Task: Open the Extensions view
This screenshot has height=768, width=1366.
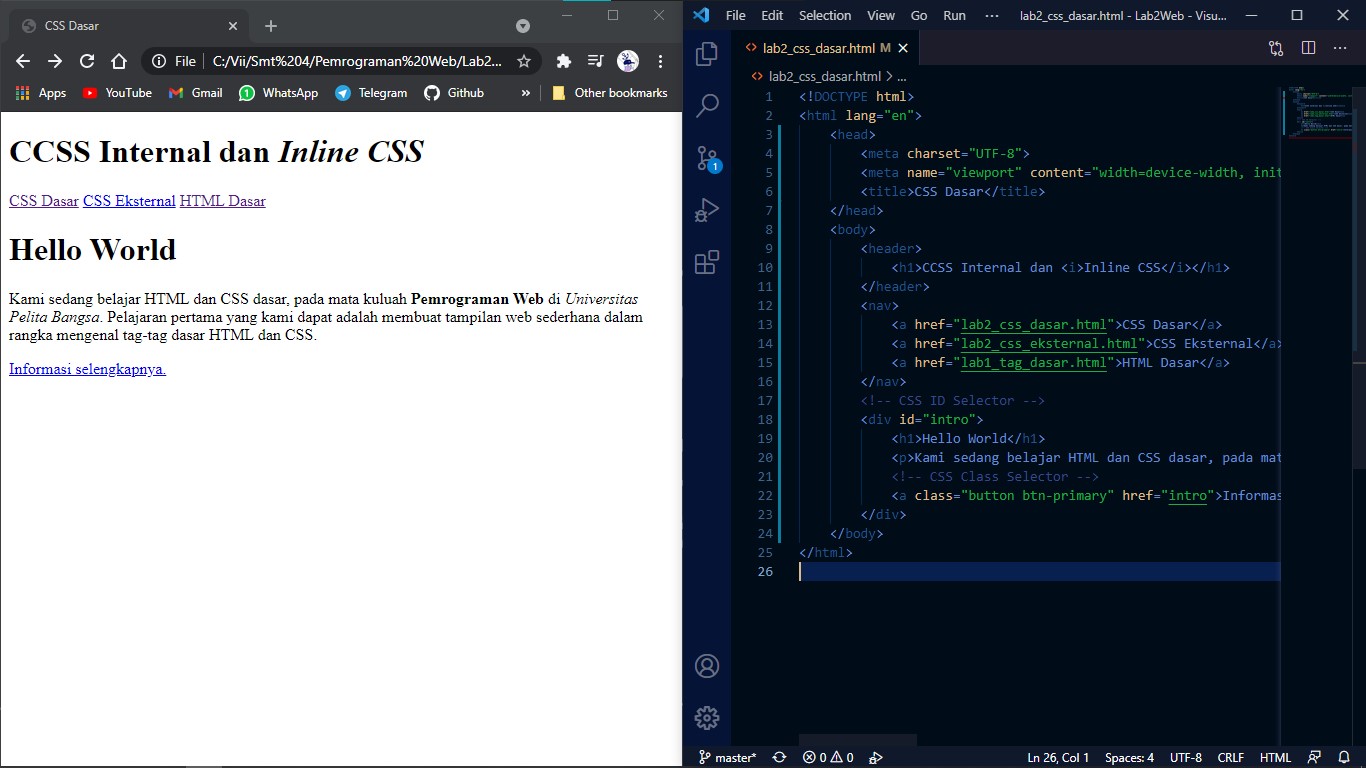Action: click(707, 261)
